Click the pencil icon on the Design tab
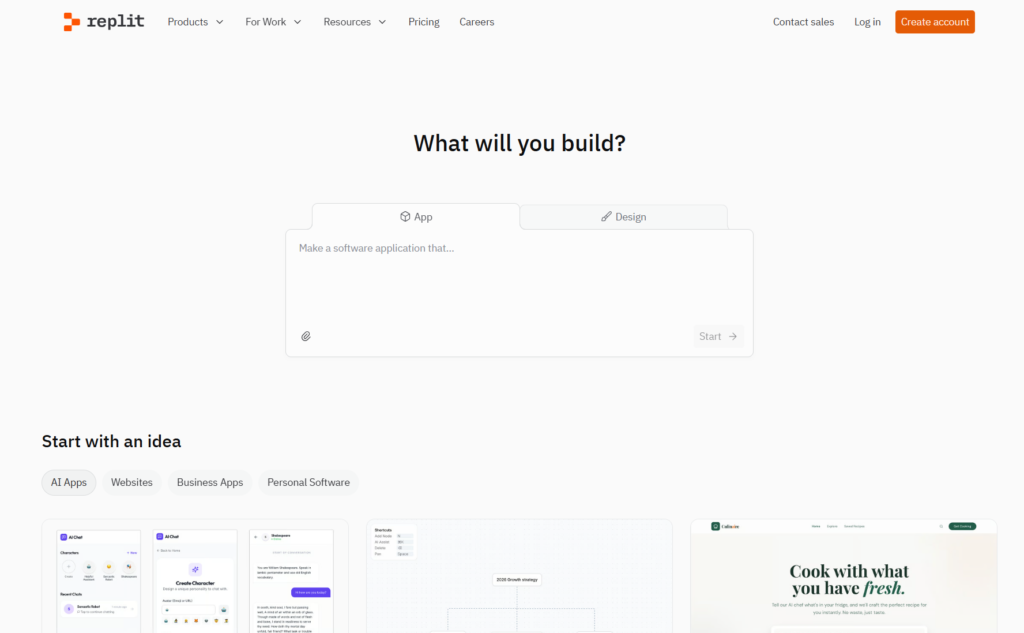 (606, 216)
